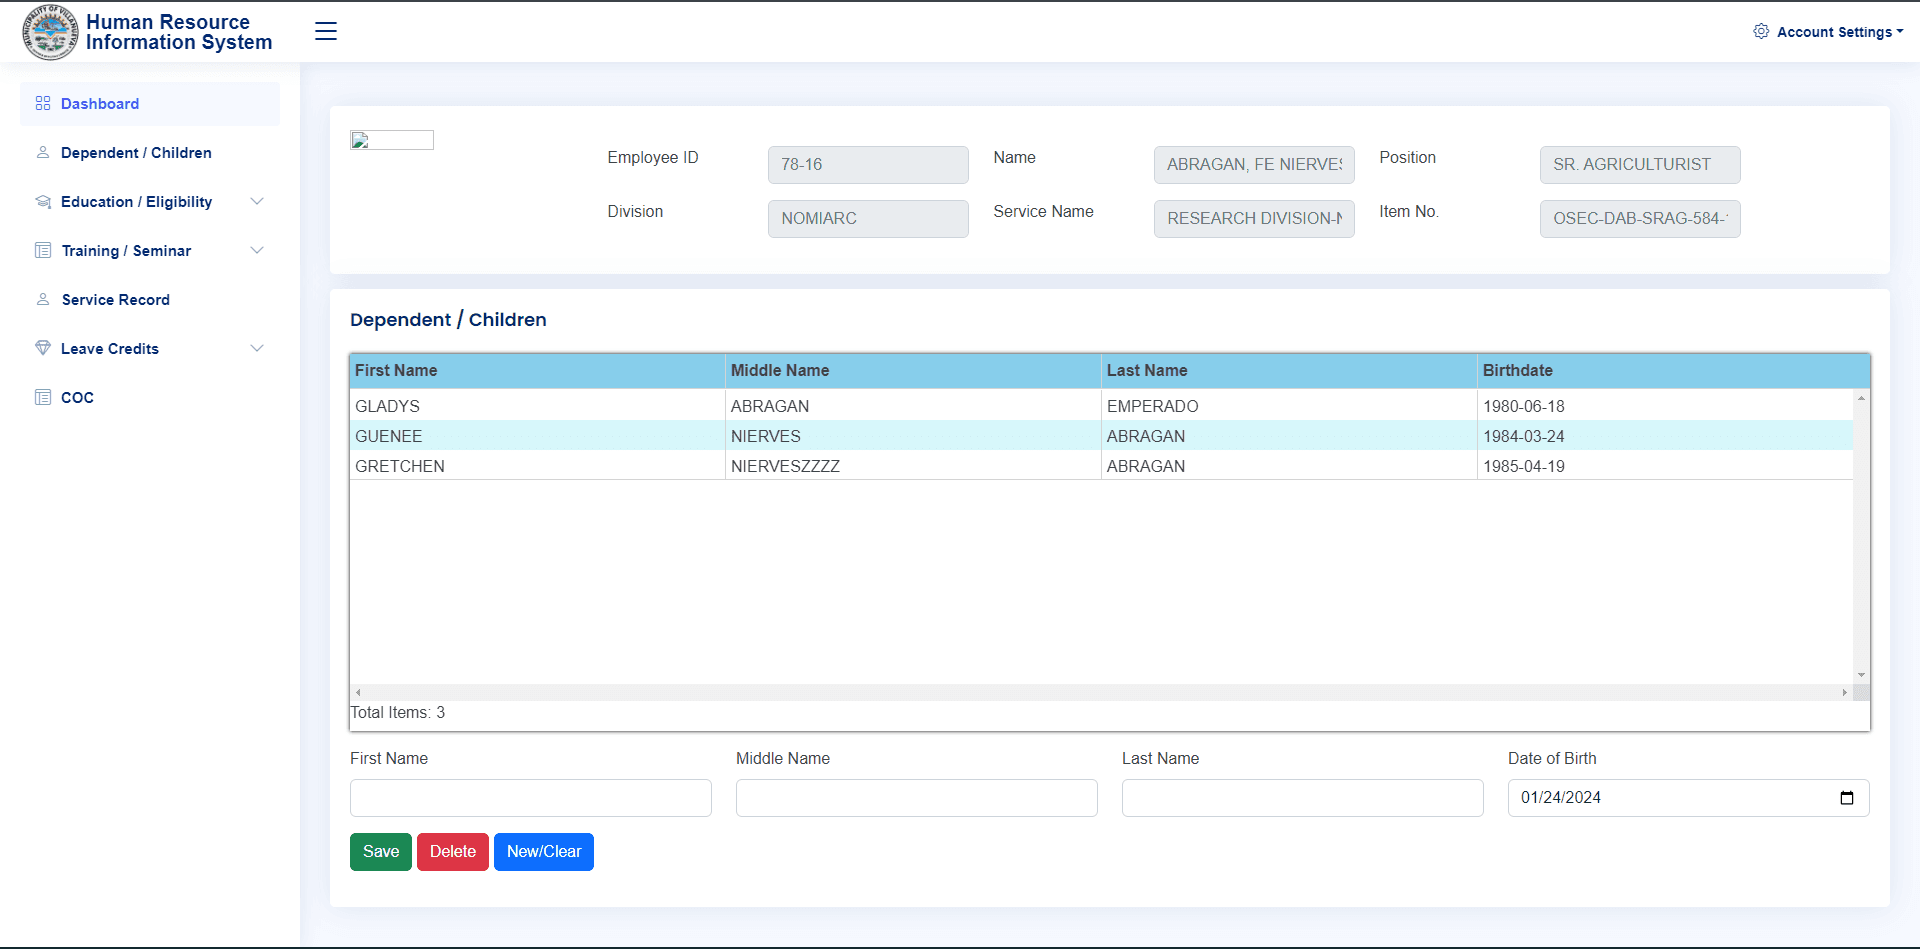Open the date picker calendar icon
This screenshot has width=1920, height=949.
[x=1846, y=798]
